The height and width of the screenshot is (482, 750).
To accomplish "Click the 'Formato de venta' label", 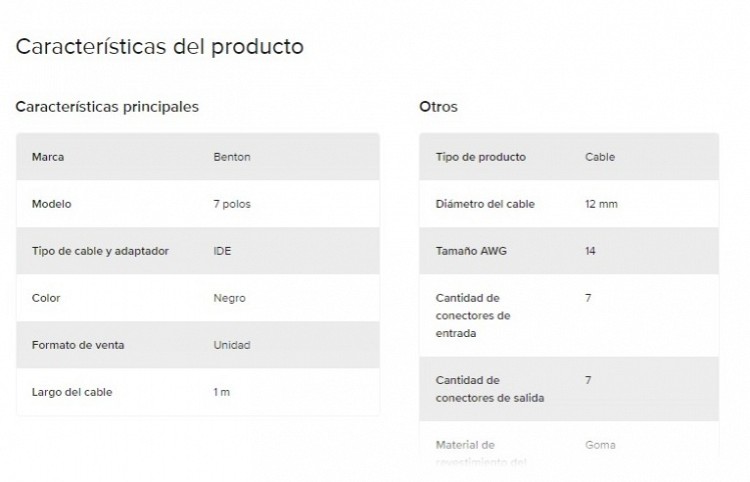I will pos(77,345).
